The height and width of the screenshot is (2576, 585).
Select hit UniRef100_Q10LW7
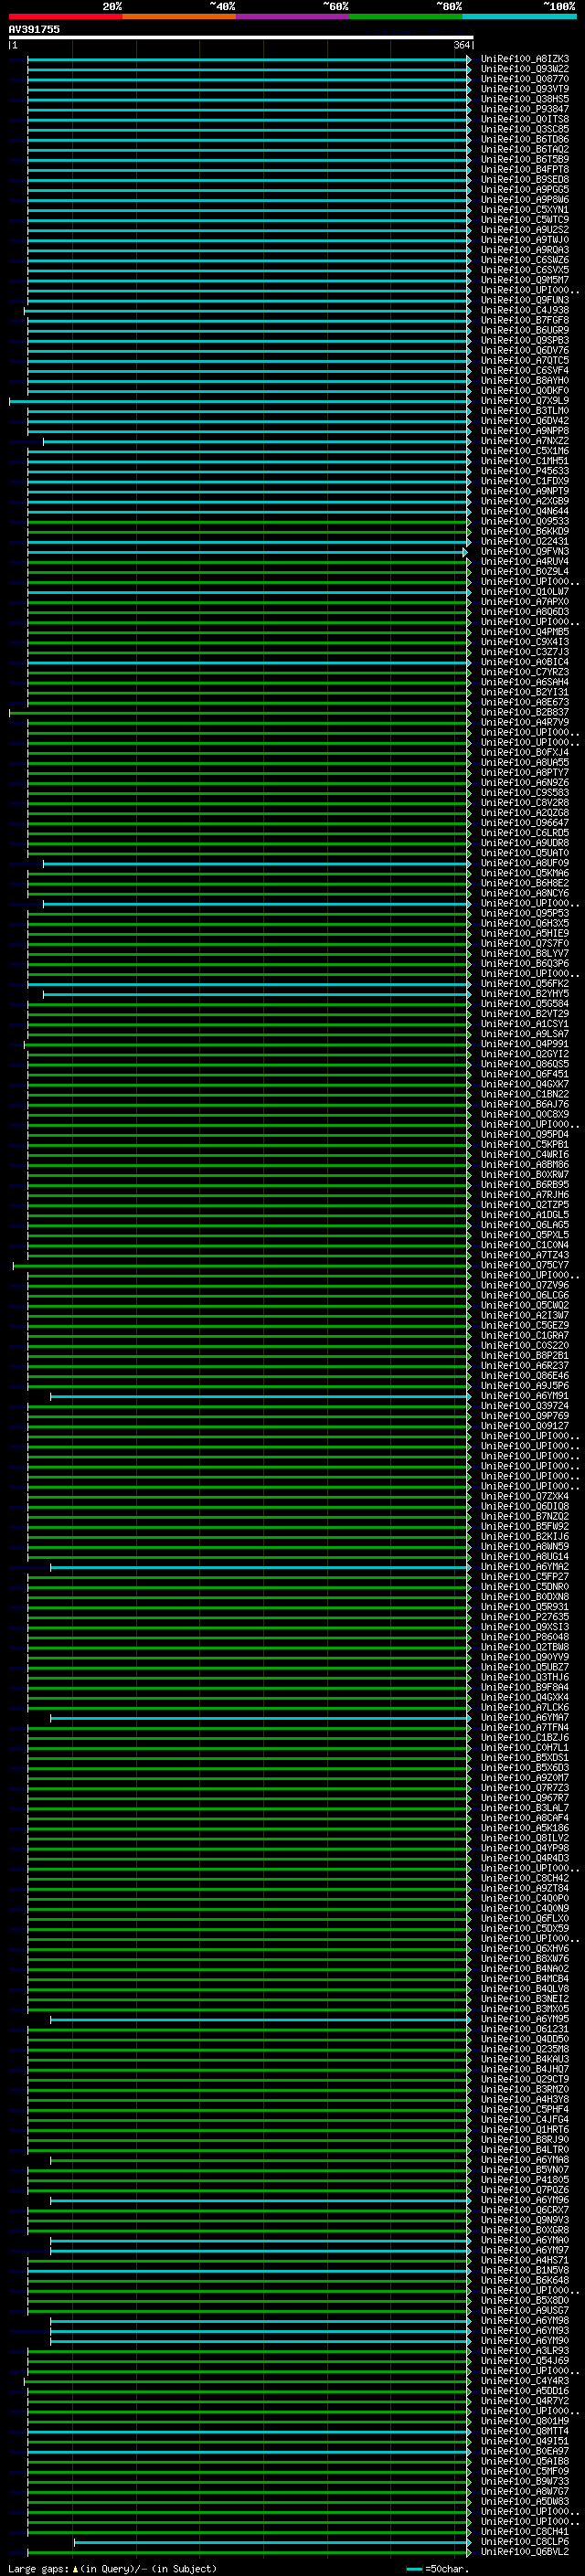click(525, 592)
